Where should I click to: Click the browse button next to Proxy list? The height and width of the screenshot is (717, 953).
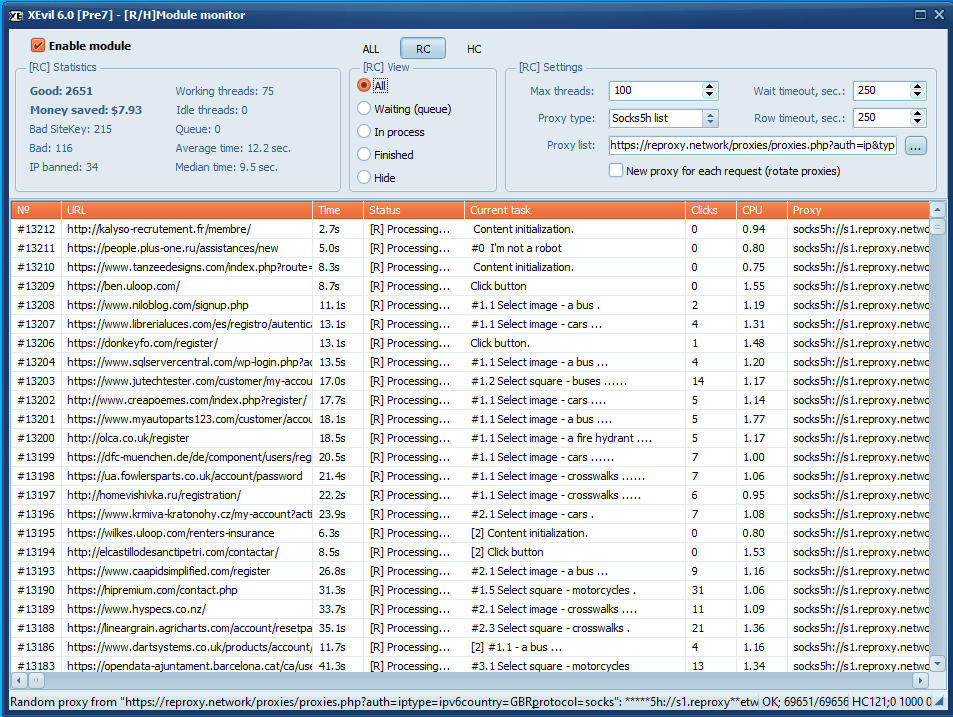click(915, 146)
